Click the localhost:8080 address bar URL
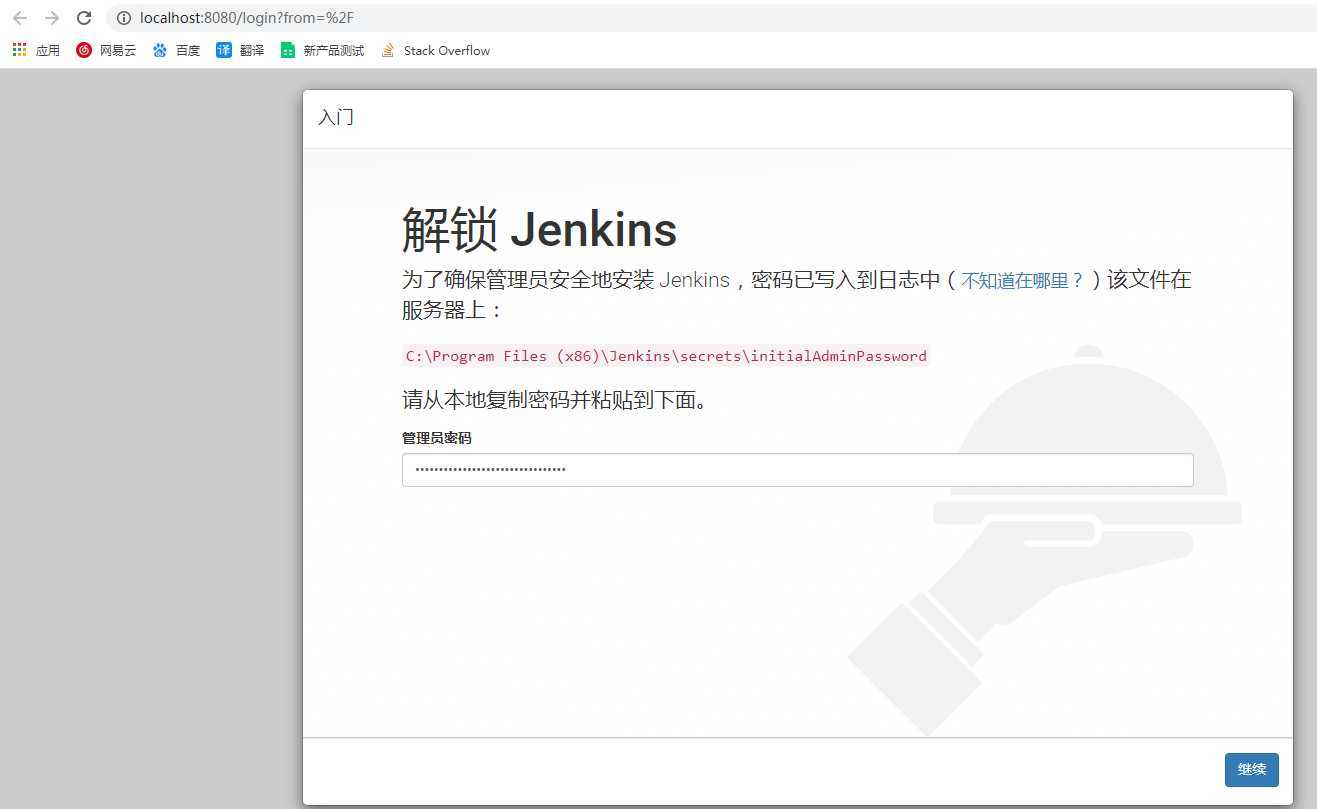The width and height of the screenshot is (1317, 809). [247, 18]
